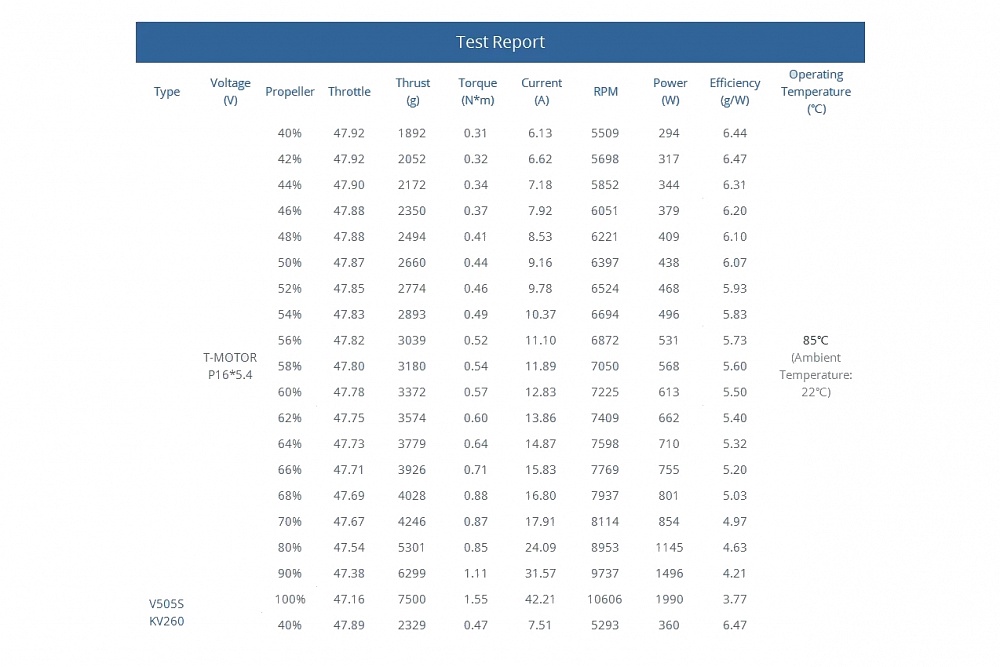Select the Power (W) column header
Screen dimensions: 1000x667
670,92
